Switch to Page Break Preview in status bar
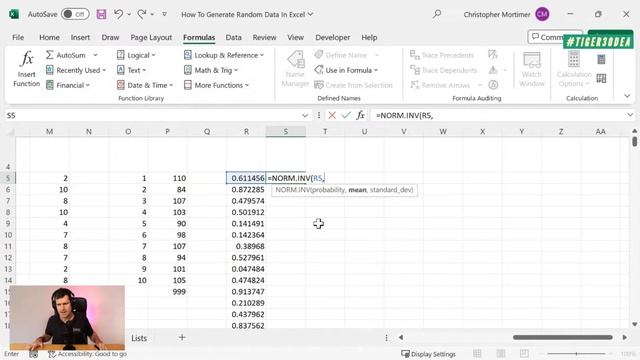Viewport: 640px width, 360px height. (x=524, y=353)
